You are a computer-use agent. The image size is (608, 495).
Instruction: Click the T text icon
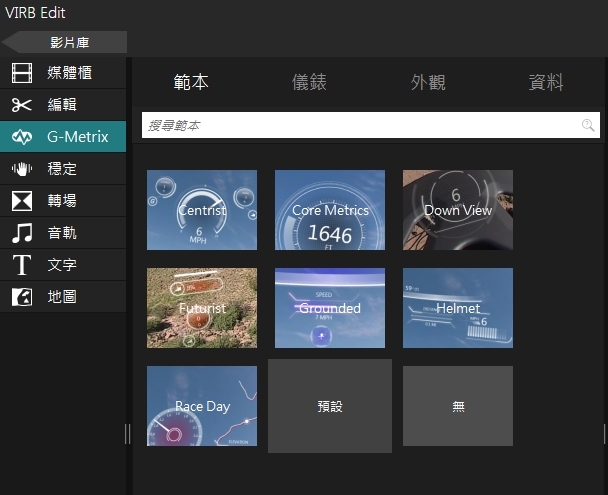[x=22, y=265]
